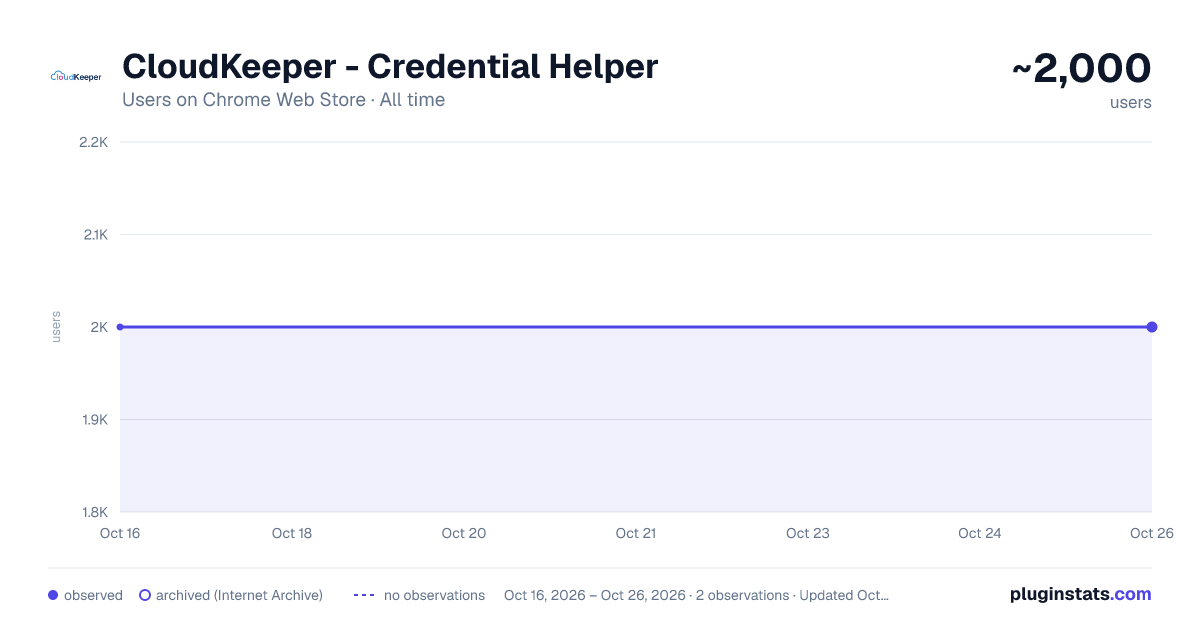
Task: Click the filled 'observed' legend dot
Action: 53,595
